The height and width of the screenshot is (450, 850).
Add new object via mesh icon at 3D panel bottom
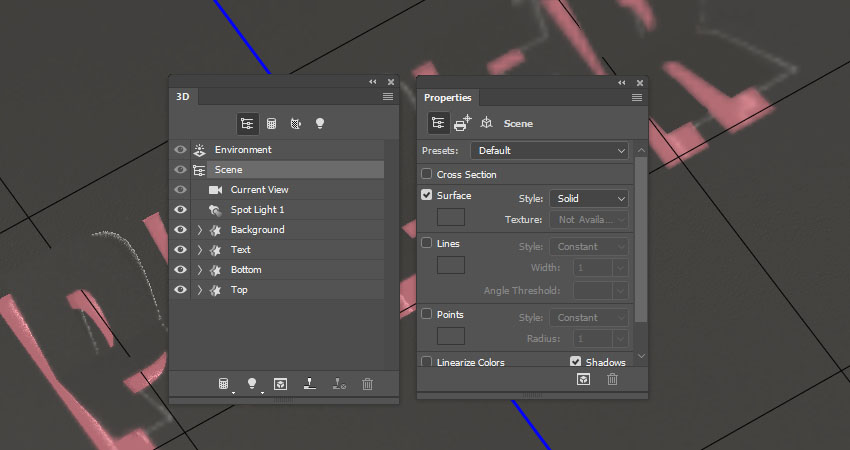[x=223, y=384]
